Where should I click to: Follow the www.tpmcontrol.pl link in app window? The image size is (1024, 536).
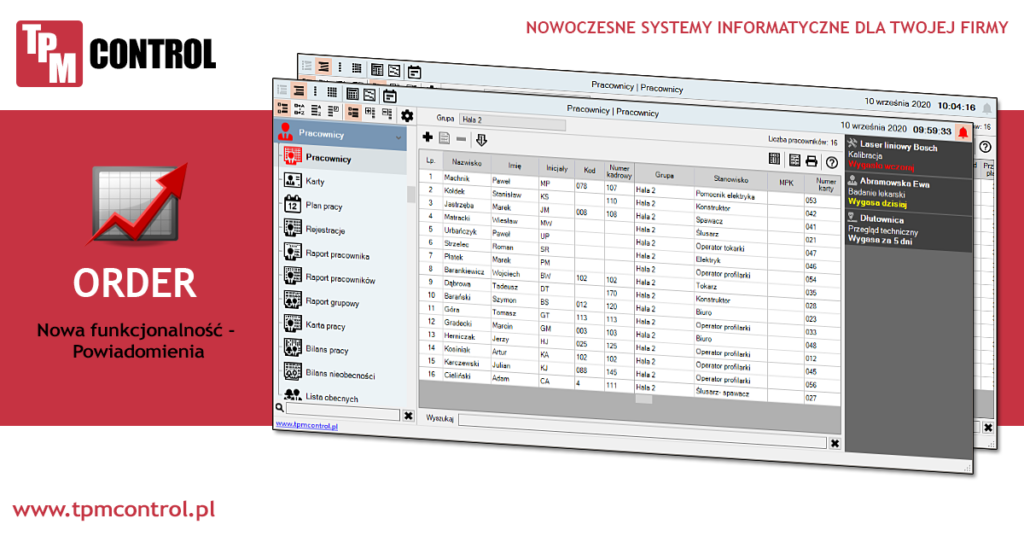click(306, 425)
